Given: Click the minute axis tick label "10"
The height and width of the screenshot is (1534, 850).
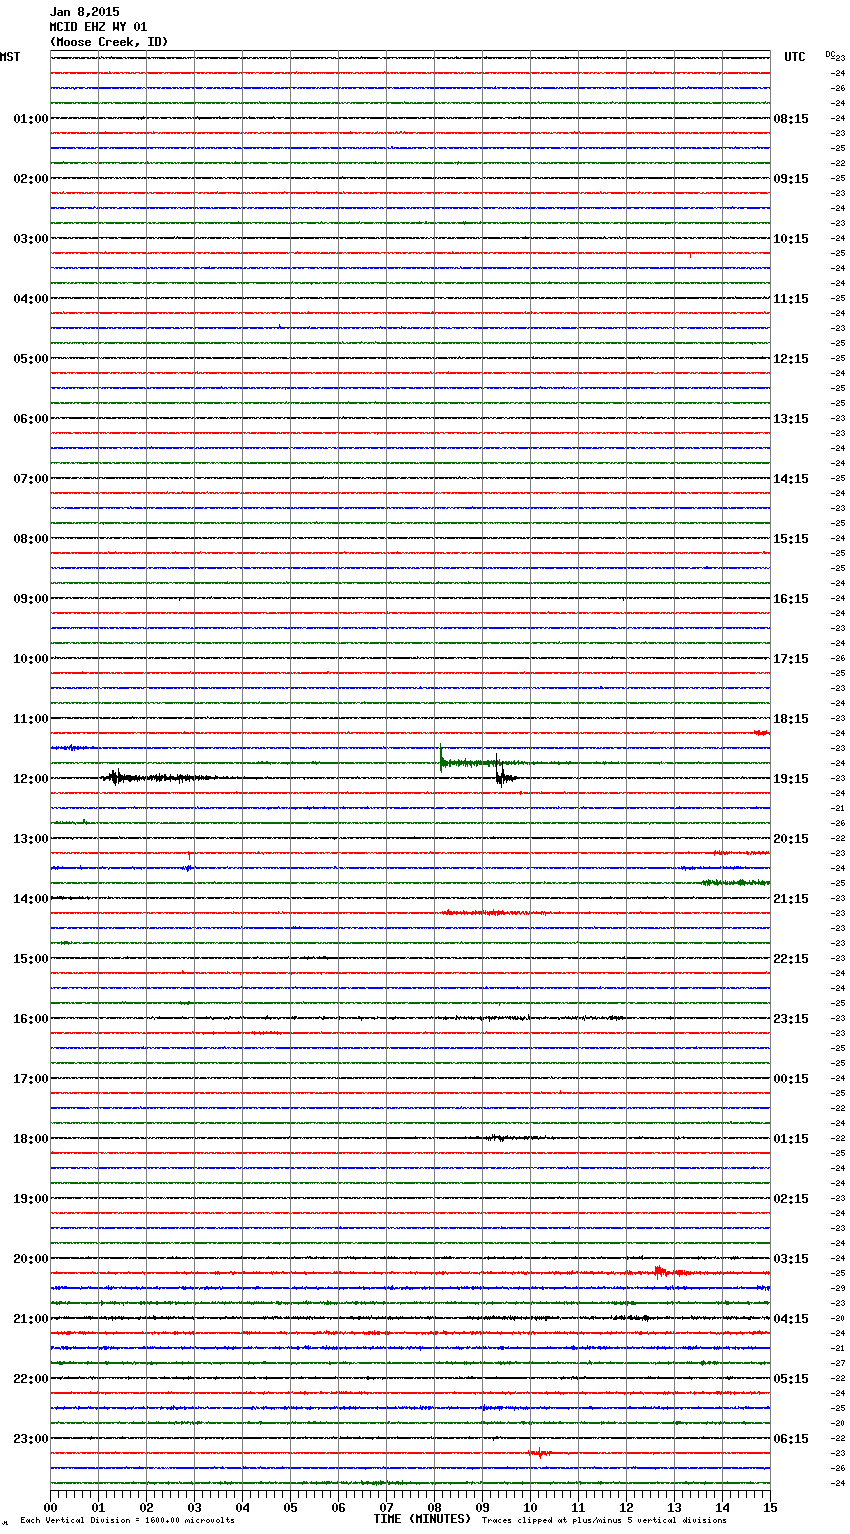Looking at the screenshot, I should [530, 1507].
